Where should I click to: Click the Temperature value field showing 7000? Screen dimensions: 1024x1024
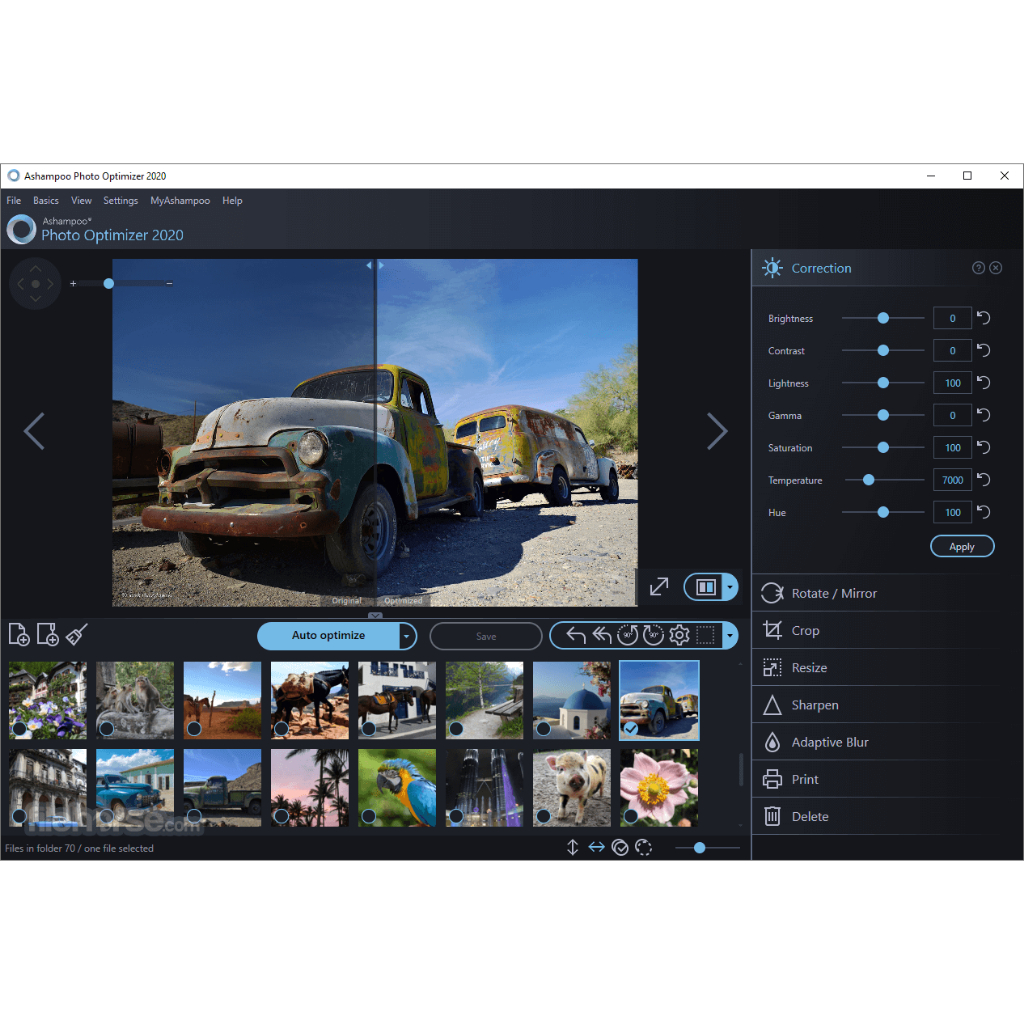pyautogui.click(x=952, y=480)
